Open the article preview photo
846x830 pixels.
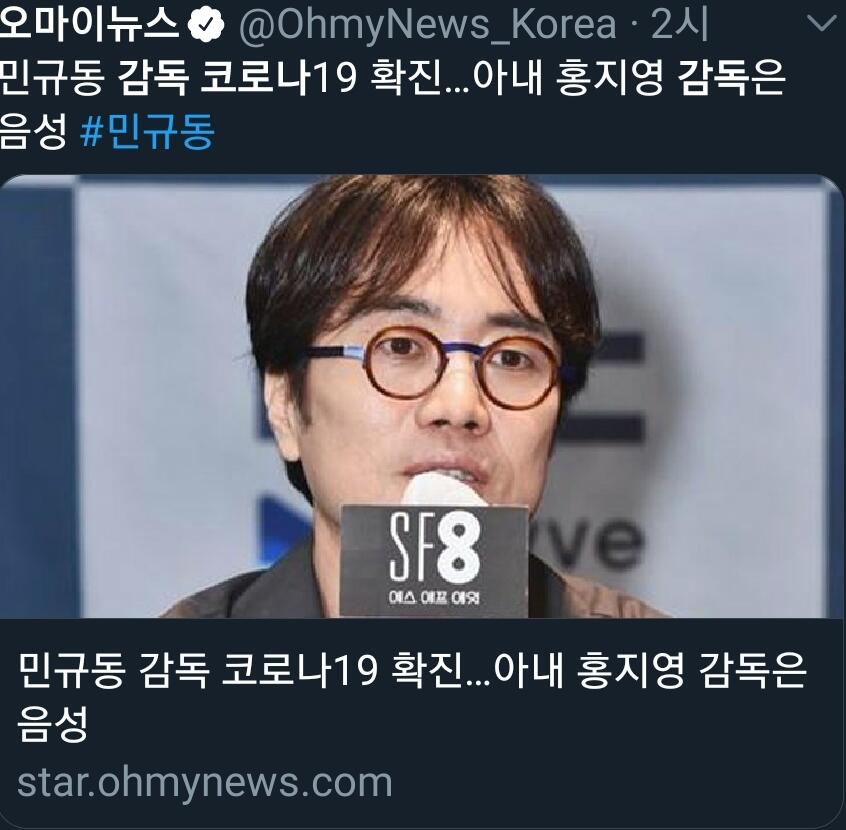(421, 397)
